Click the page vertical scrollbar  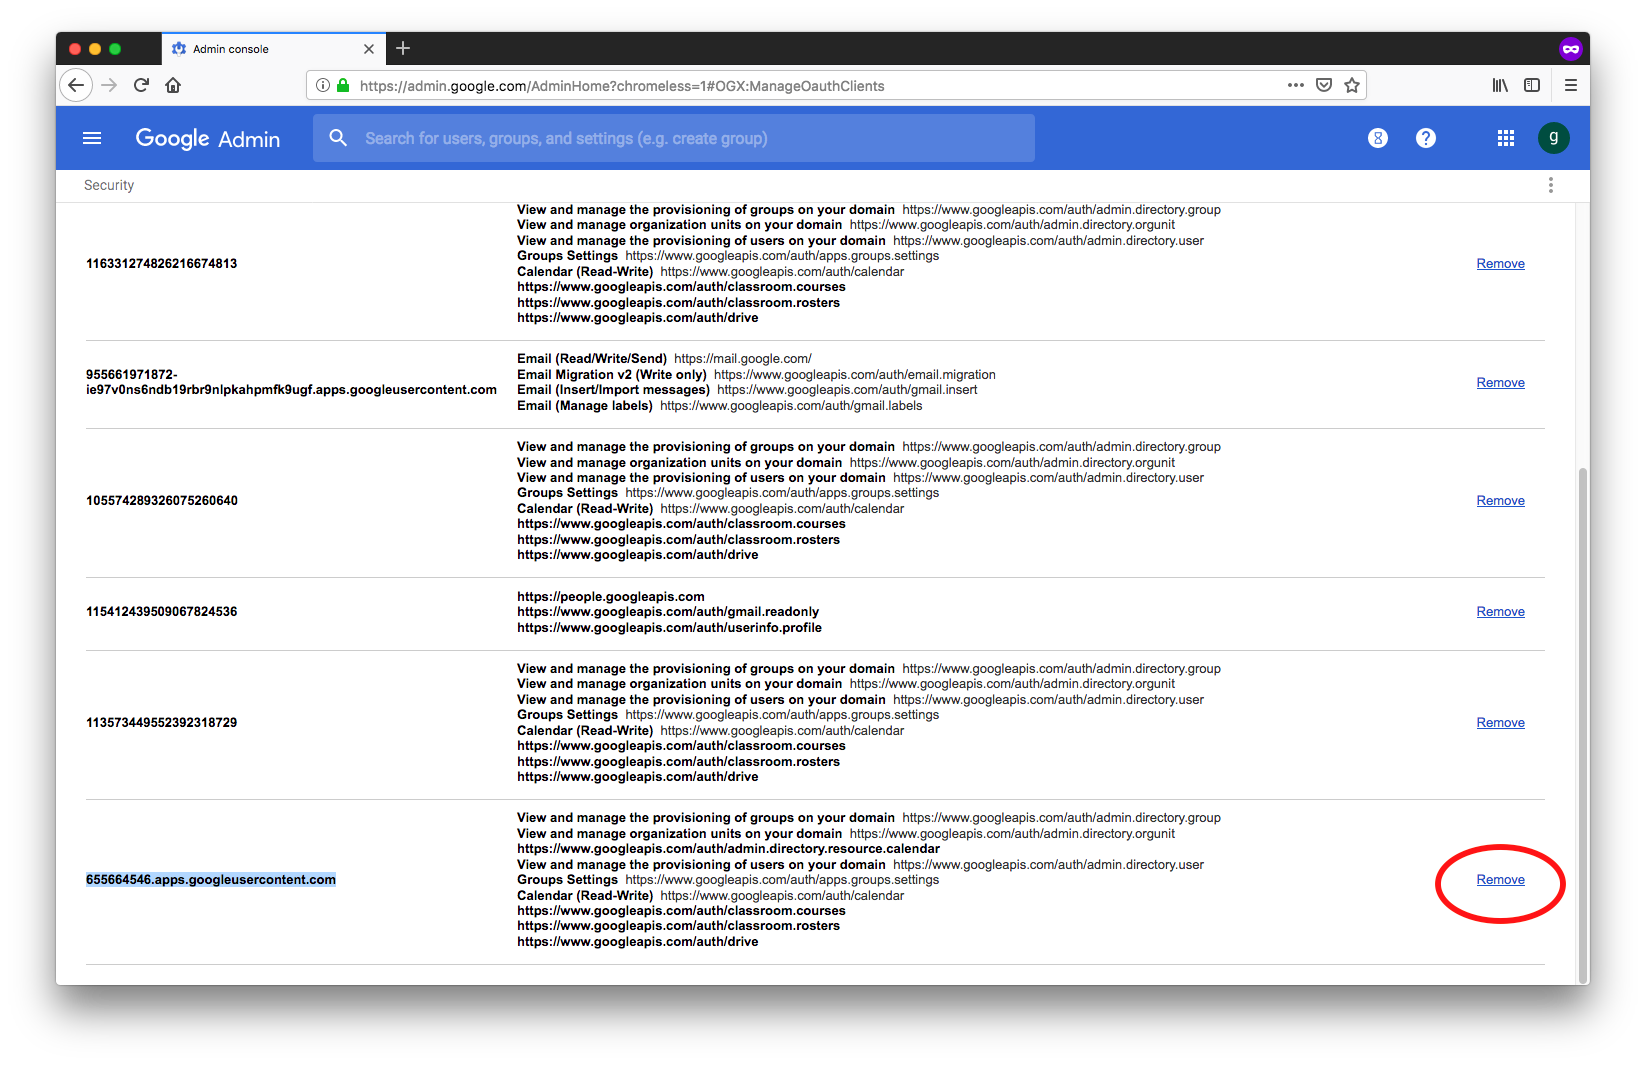(1582, 725)
